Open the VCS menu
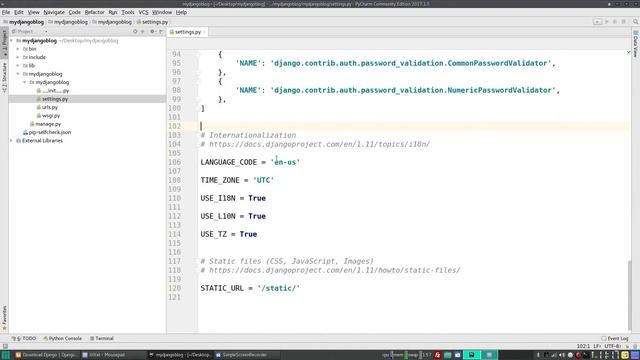The image size is (640, 360). point(143,12)
